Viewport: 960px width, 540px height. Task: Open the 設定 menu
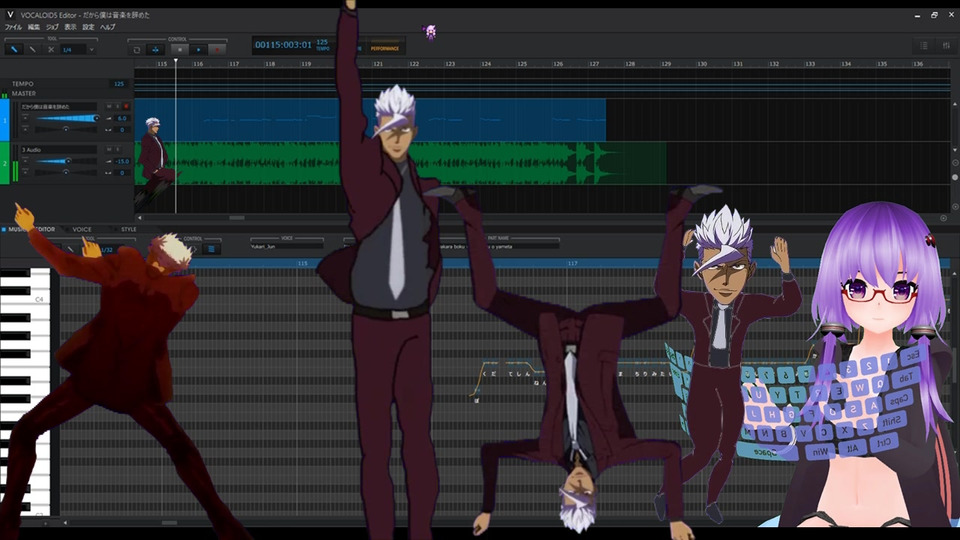(88, 27)
